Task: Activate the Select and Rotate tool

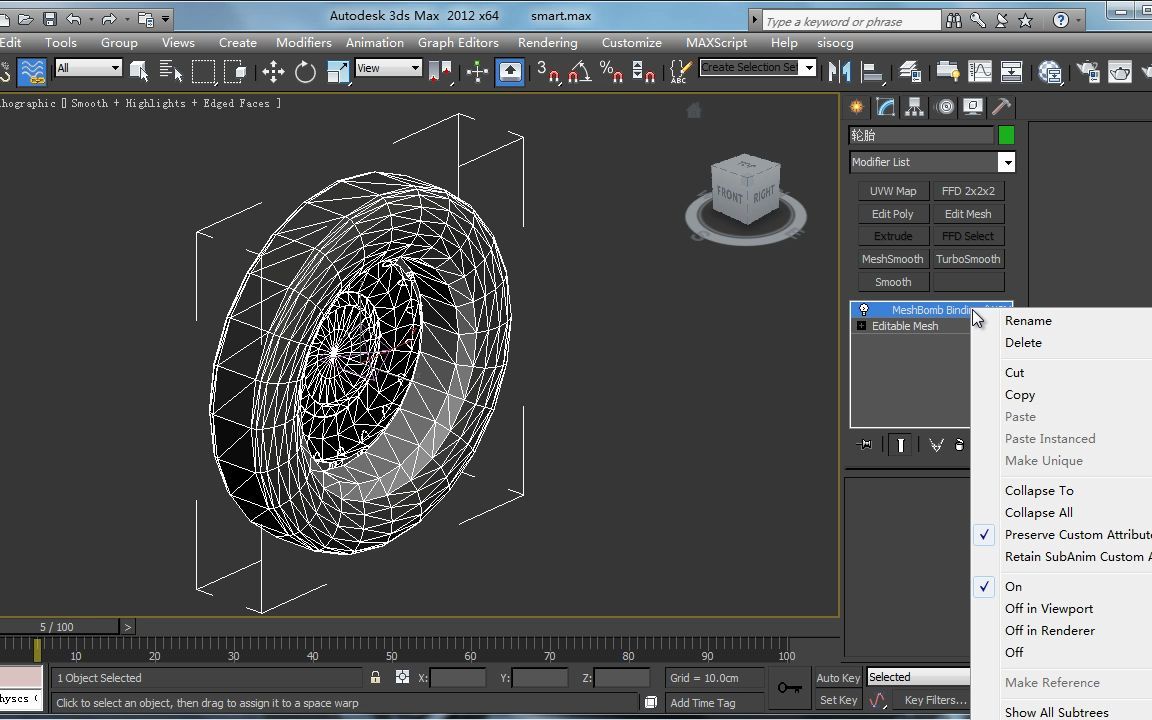Action: click(306, 71)
